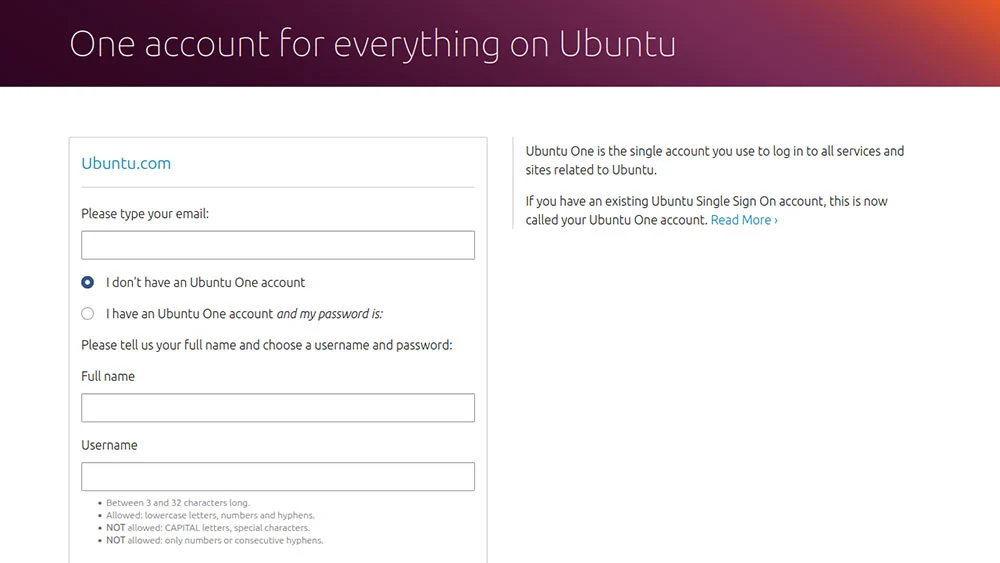Click the "existing Ubuntu Single Sign On account" paragraph
The width and height of the screenshot is (1000, 563).
click(707, 210)
